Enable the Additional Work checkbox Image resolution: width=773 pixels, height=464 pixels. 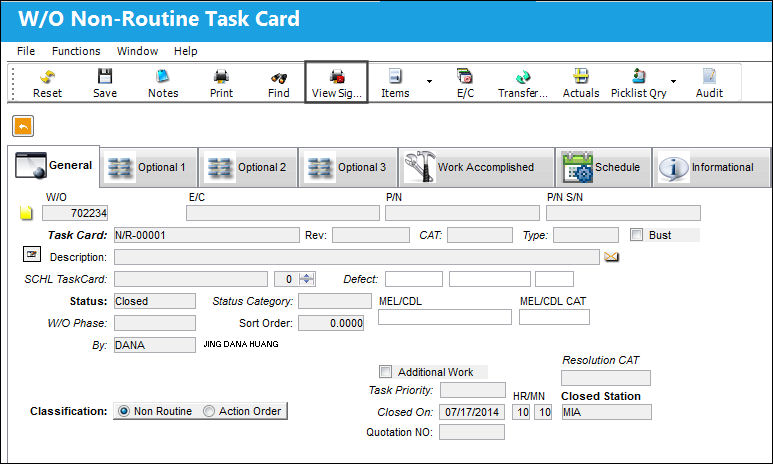click(x=386, y=371)
